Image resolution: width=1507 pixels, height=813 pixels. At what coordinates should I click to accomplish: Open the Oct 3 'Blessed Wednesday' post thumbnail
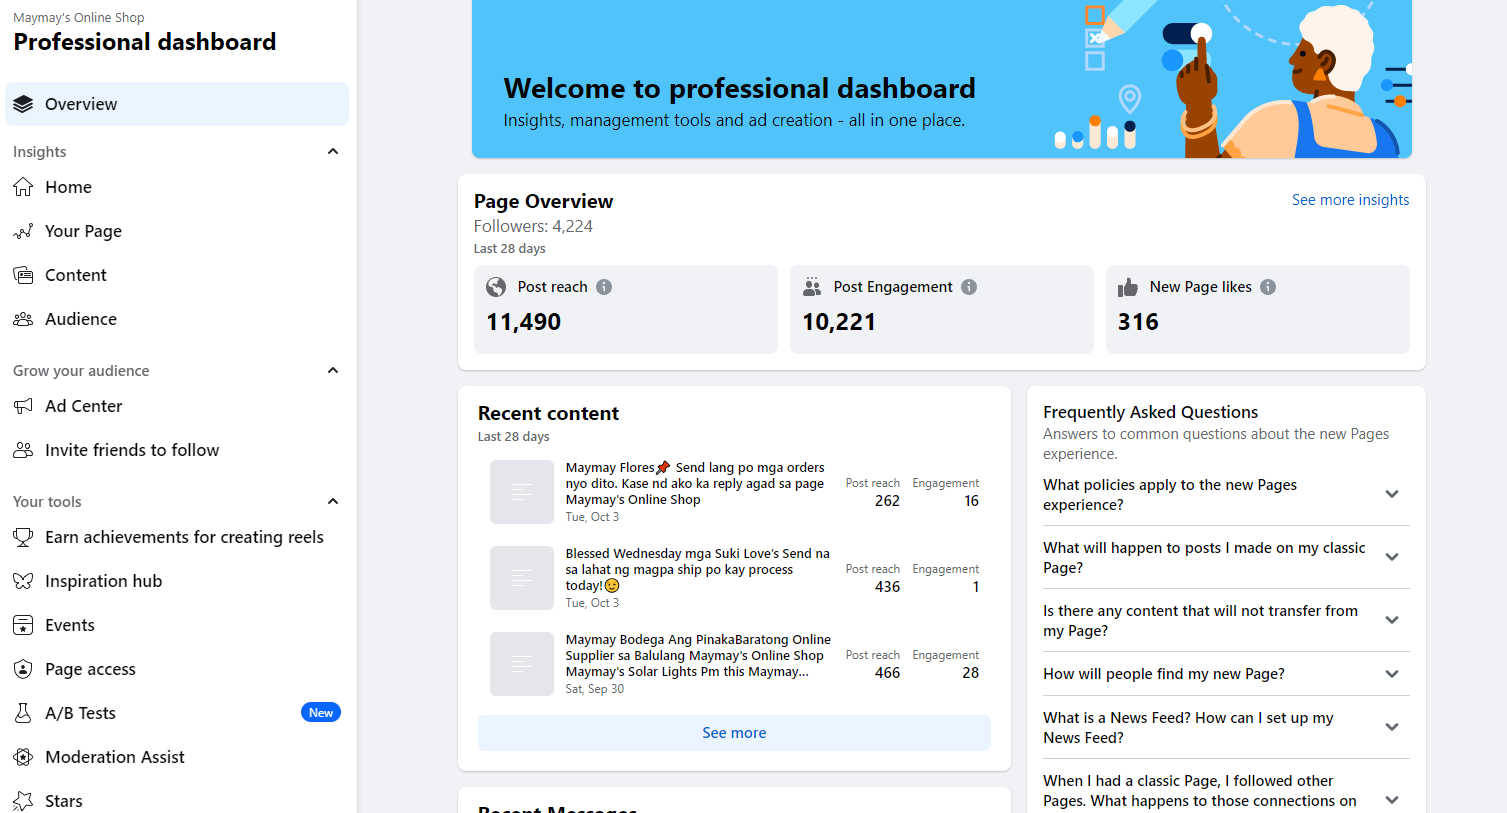point(522,578)
